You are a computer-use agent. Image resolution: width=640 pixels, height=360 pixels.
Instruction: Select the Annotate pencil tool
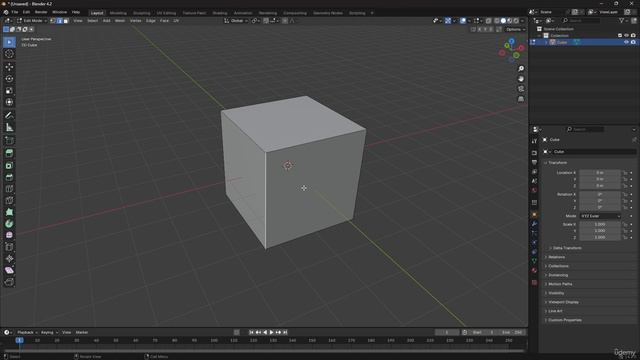point(9,116)
